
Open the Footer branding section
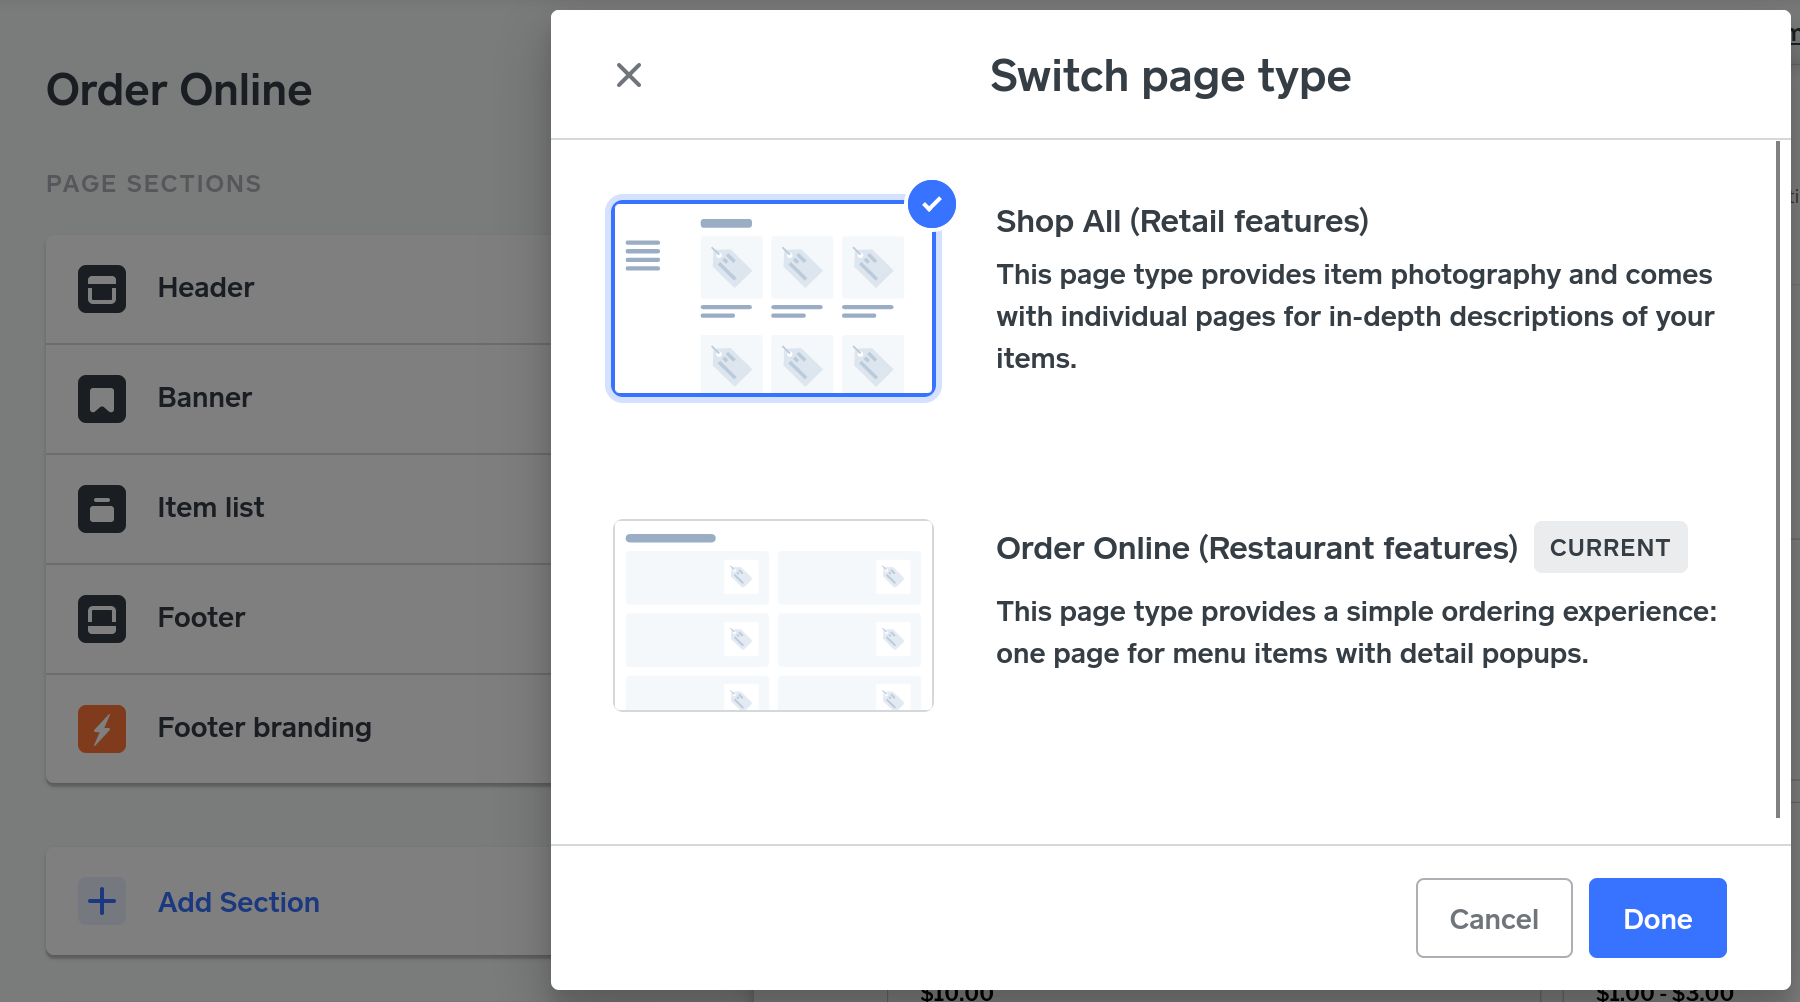(265, 728)
